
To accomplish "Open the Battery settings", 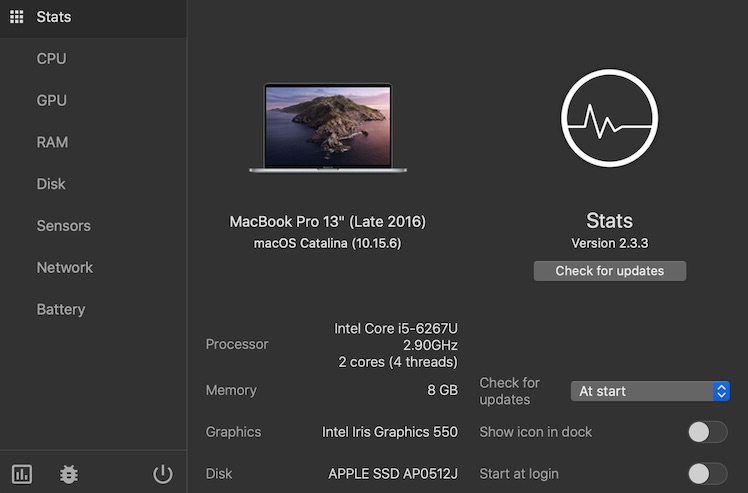I will click(x=61, y=310).
